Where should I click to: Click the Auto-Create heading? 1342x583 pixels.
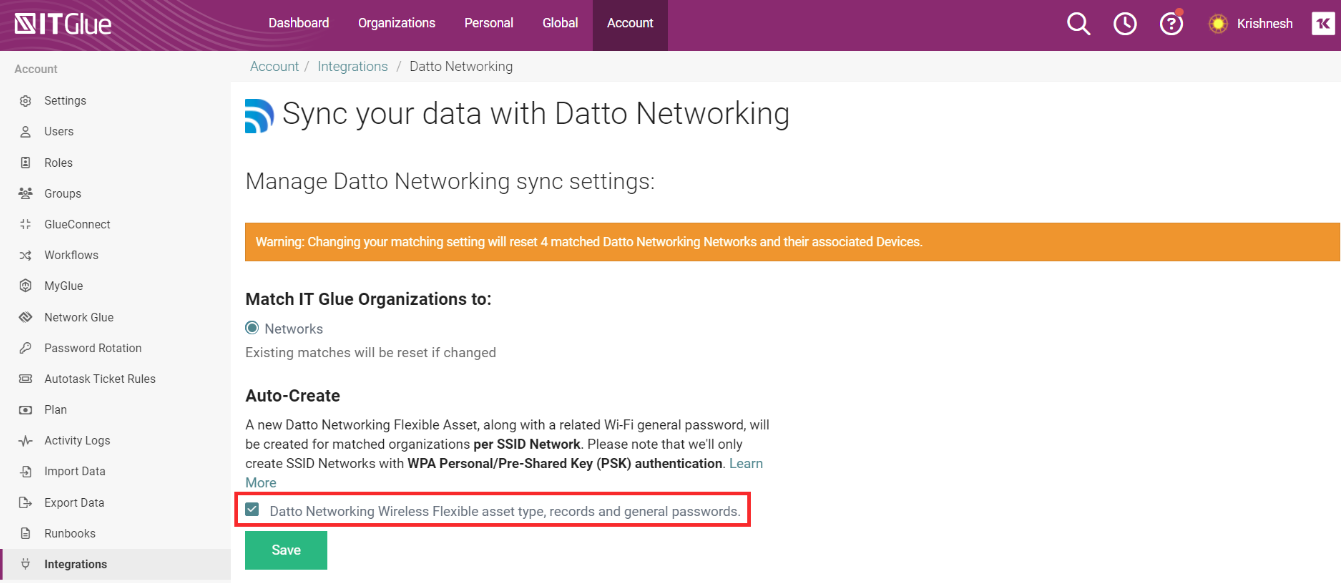tap(293, 396)
